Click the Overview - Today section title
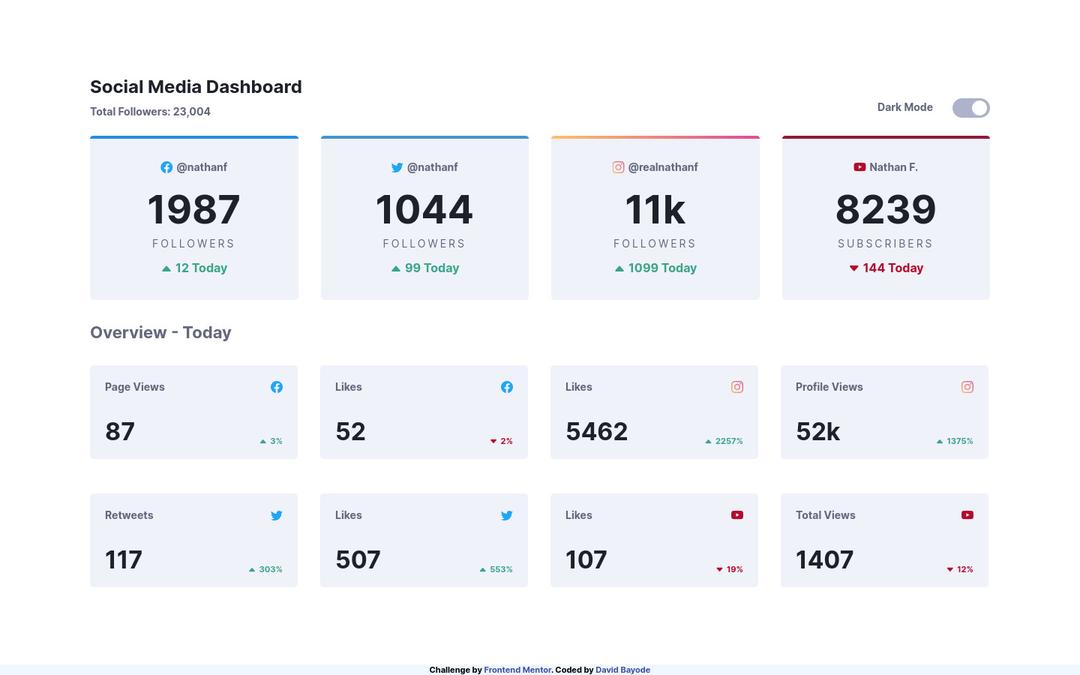Viewport: 1080px width, 675px height. coord(161,332)
